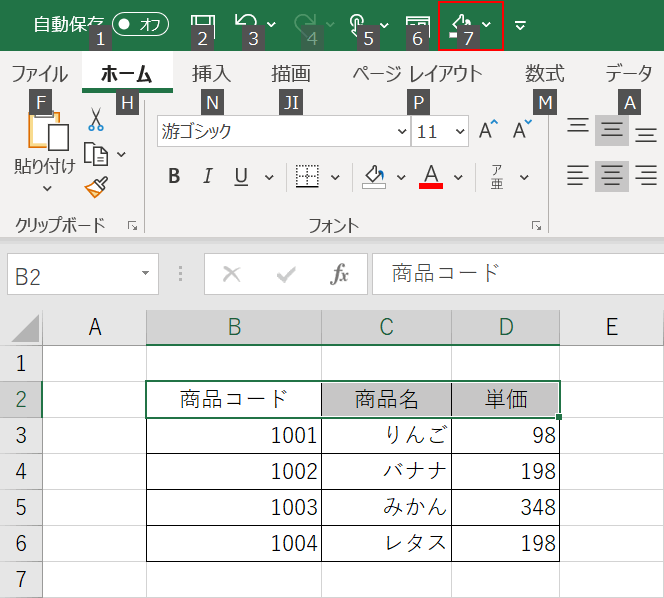Image resolution: width=664 pixels, height=598 pixels.
Task: Expand the Copy options arrow
Action: point(121,154)
